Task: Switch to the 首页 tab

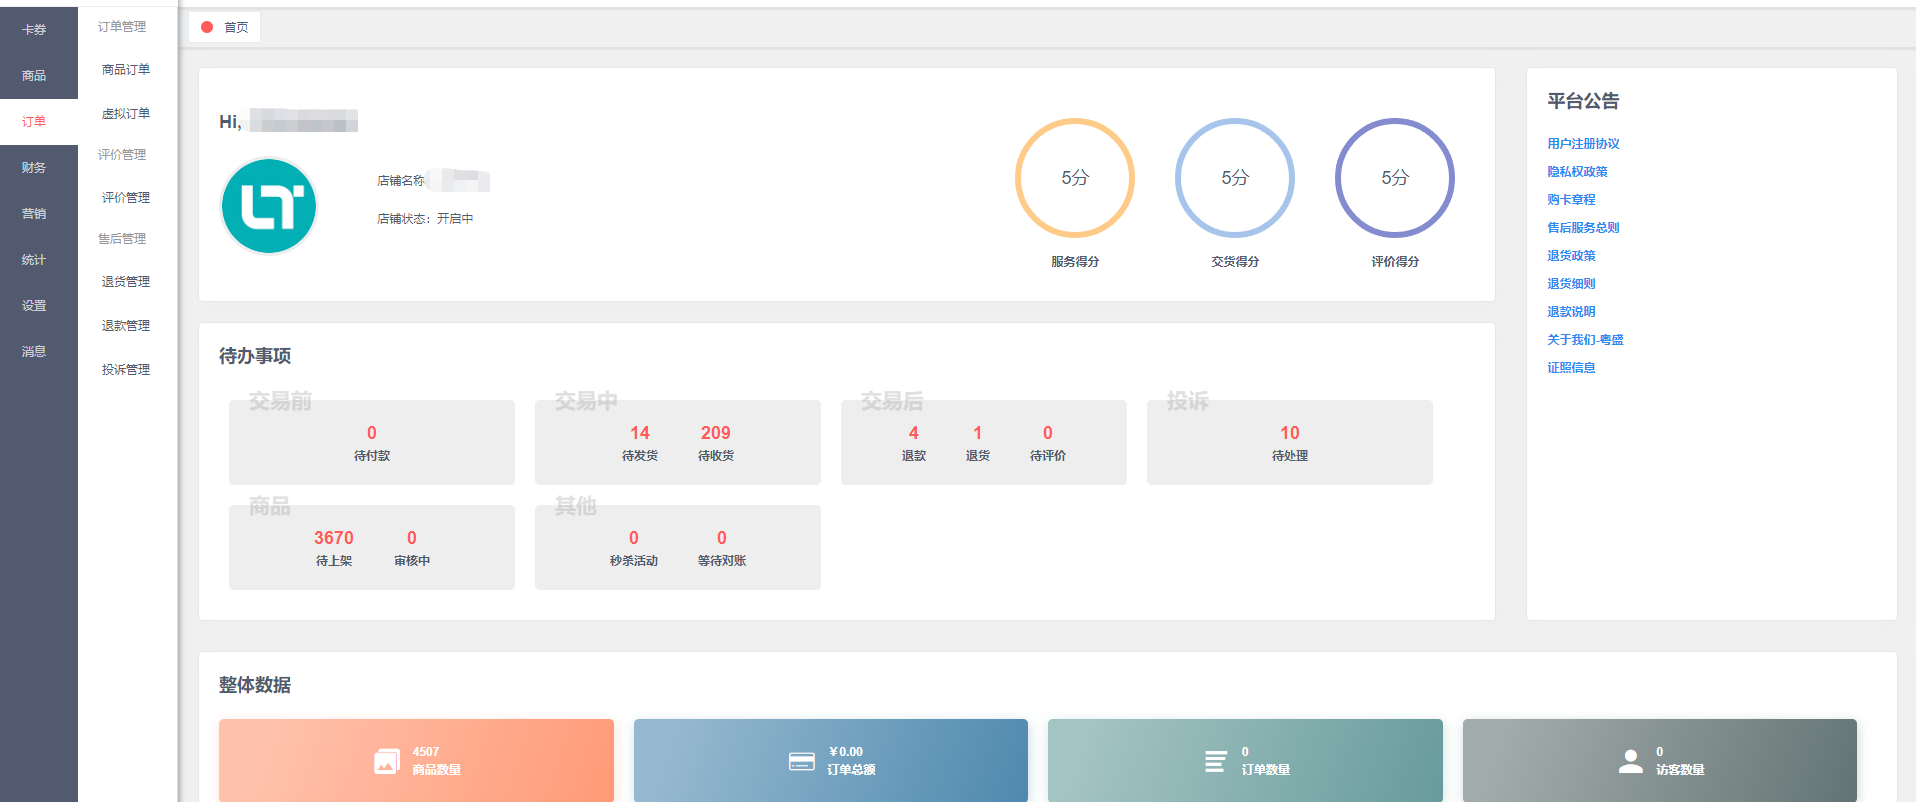Action: (225, 28)
